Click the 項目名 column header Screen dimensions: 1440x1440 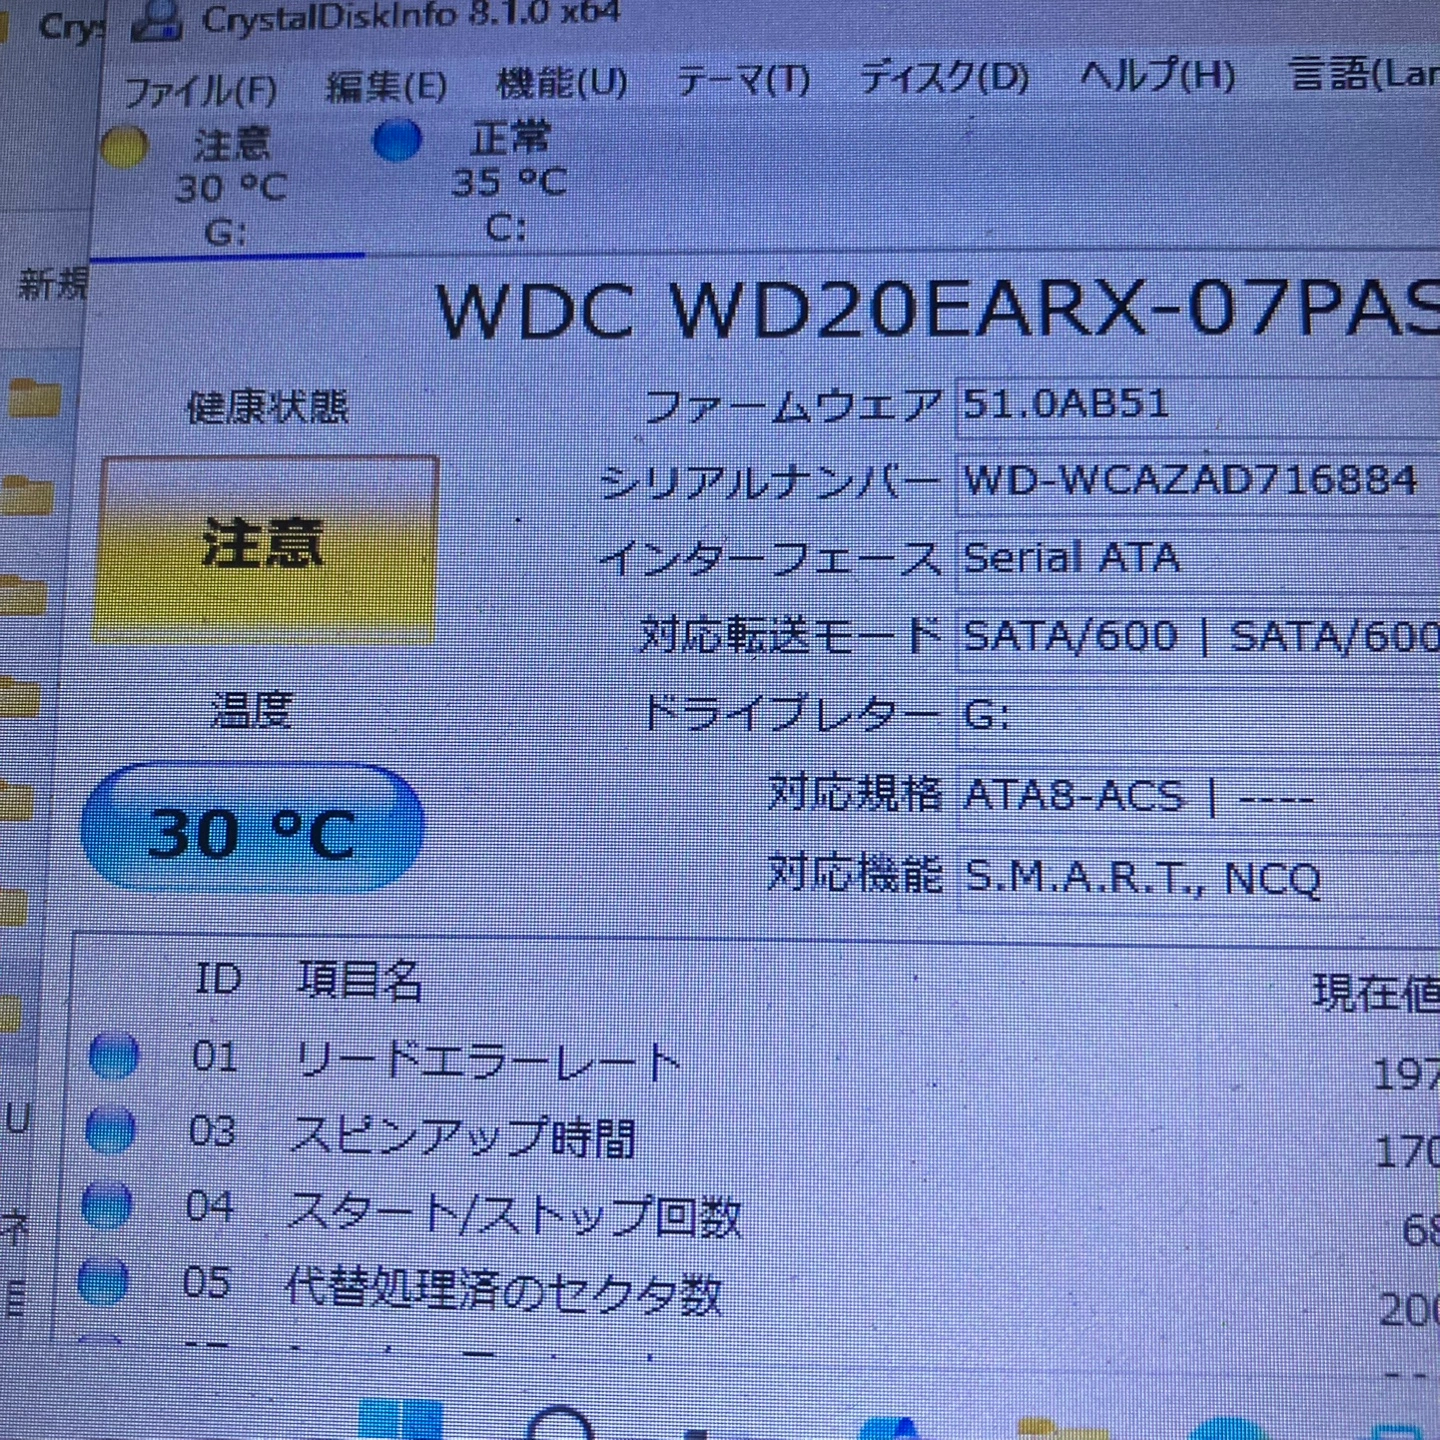[x=359, y=980]
